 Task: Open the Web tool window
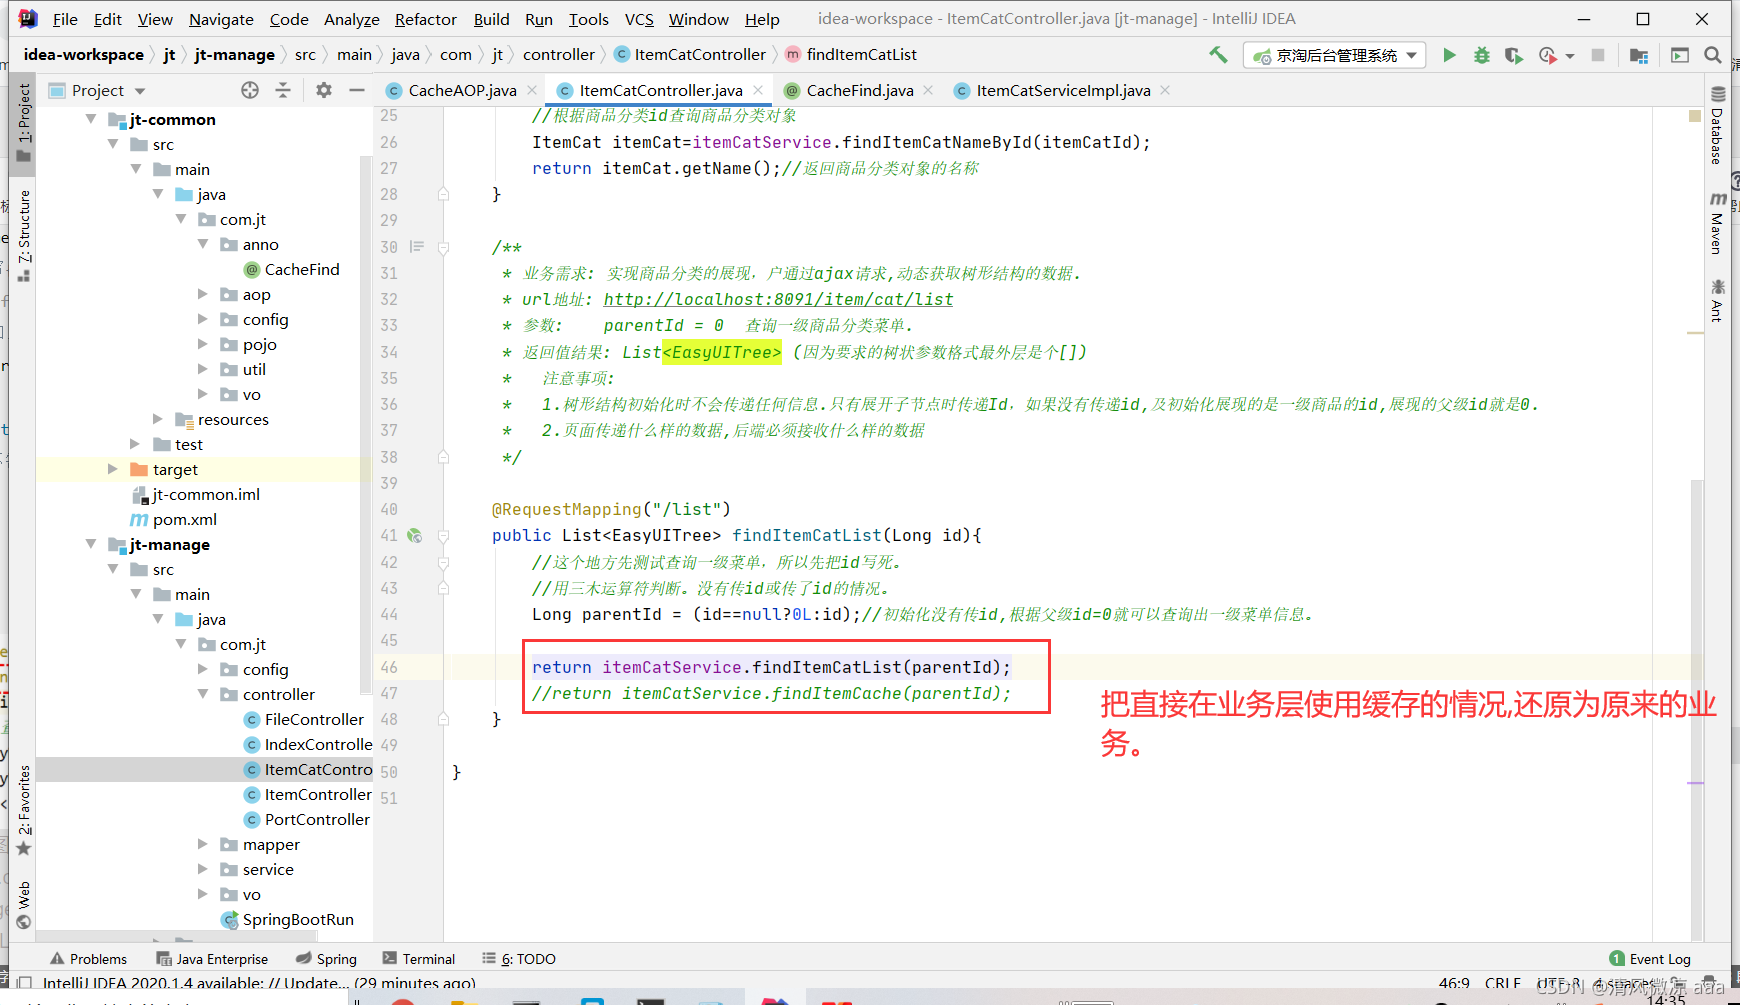pos(24,905)
